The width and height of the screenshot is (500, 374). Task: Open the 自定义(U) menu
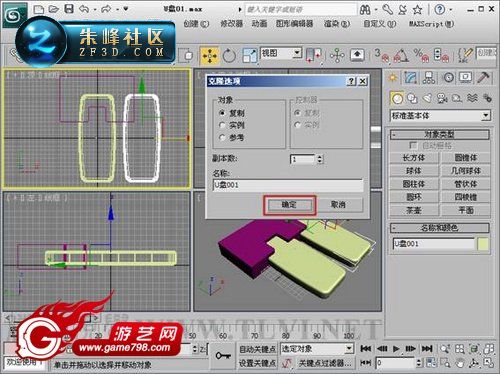coord(379,24)
